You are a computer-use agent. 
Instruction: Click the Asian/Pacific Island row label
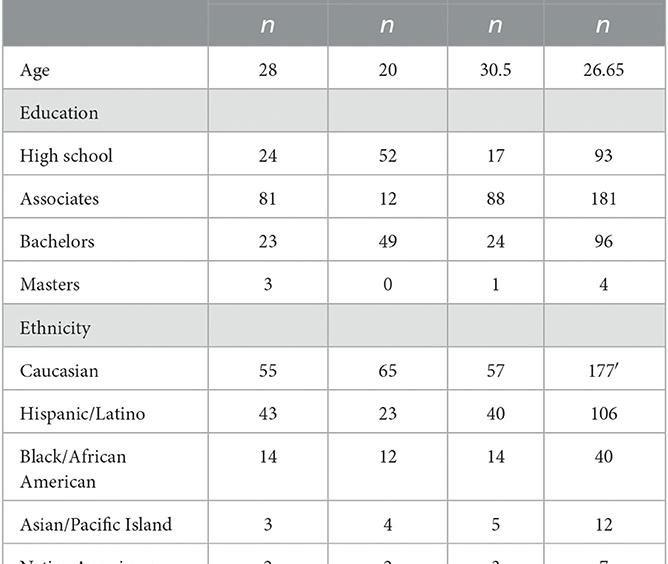click(x=96, y=524)
